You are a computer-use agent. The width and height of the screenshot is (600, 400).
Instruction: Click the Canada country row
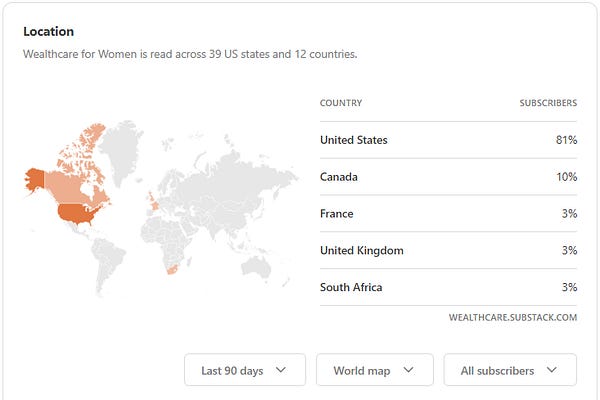448,177
